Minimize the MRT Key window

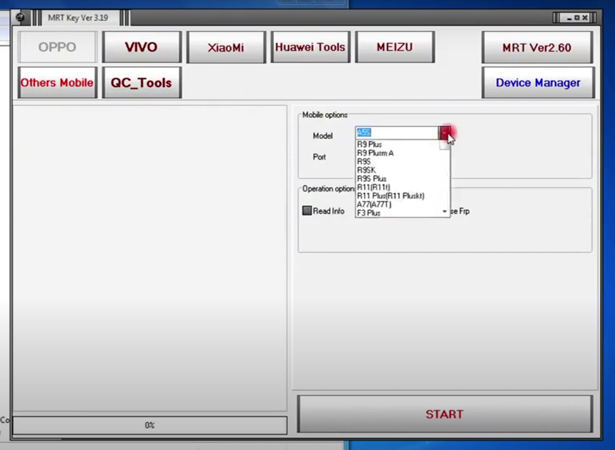(570, 17)
